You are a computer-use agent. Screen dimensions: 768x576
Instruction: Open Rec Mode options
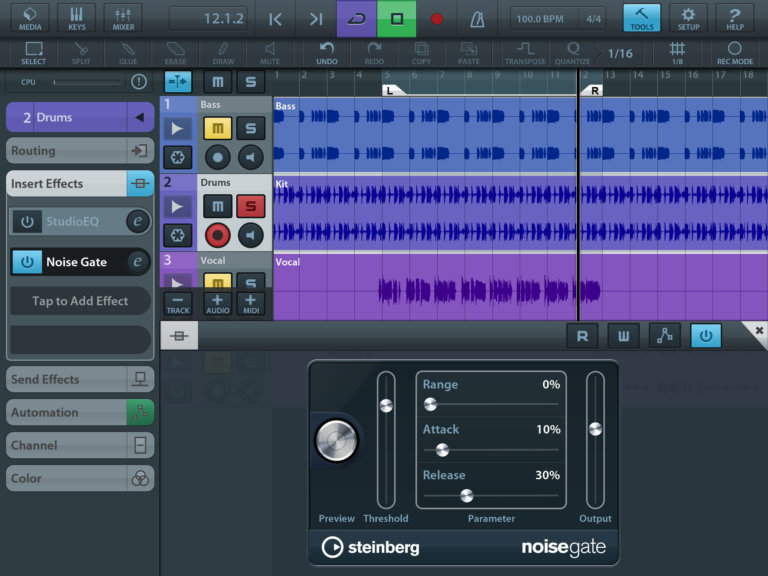735,53
